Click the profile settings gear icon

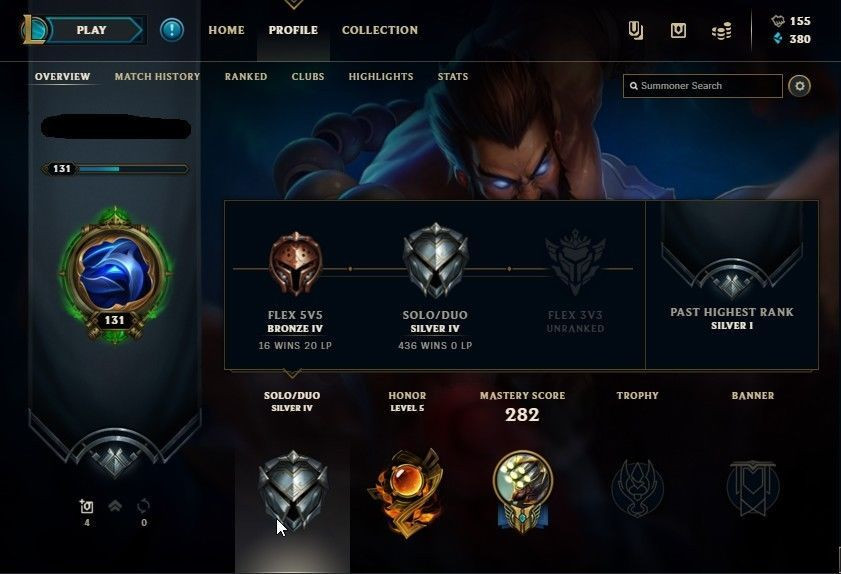(799, 86)
